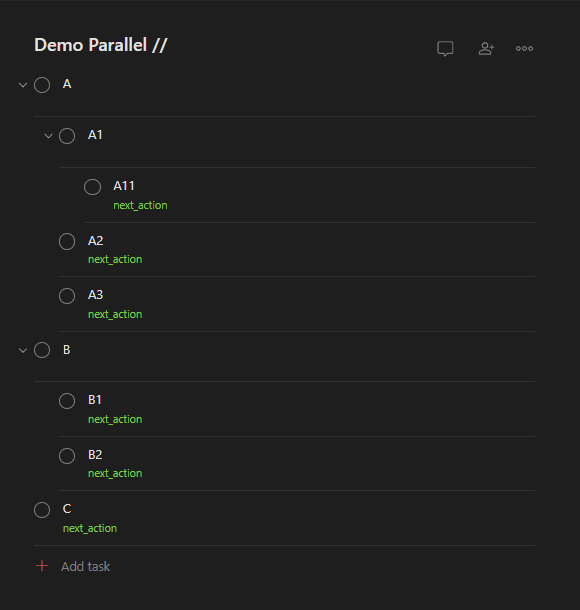
Task: Click the share project person icon
Action: [x=486, y=49]
